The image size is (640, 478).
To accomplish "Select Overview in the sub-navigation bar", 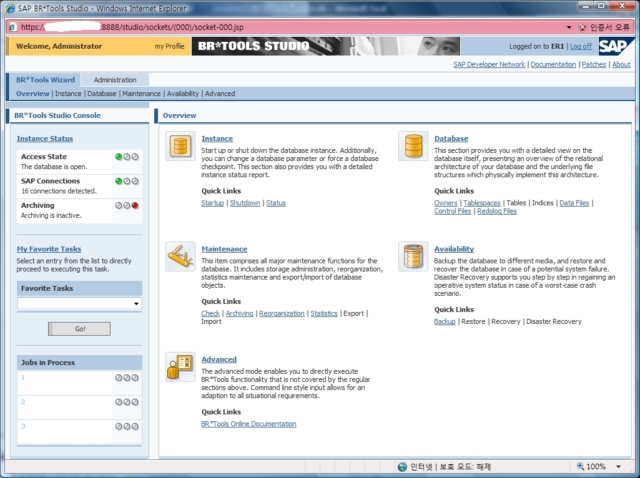I will click(33, 93).
